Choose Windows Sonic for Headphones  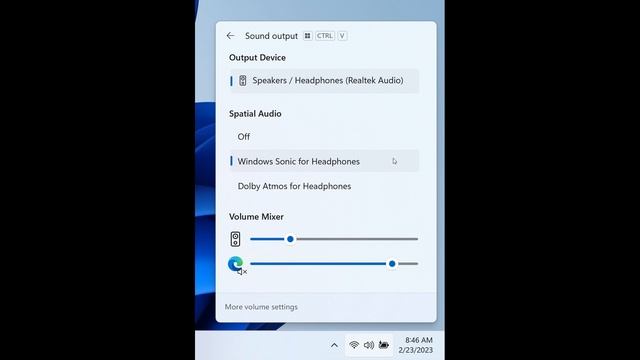tap(324, 161)
